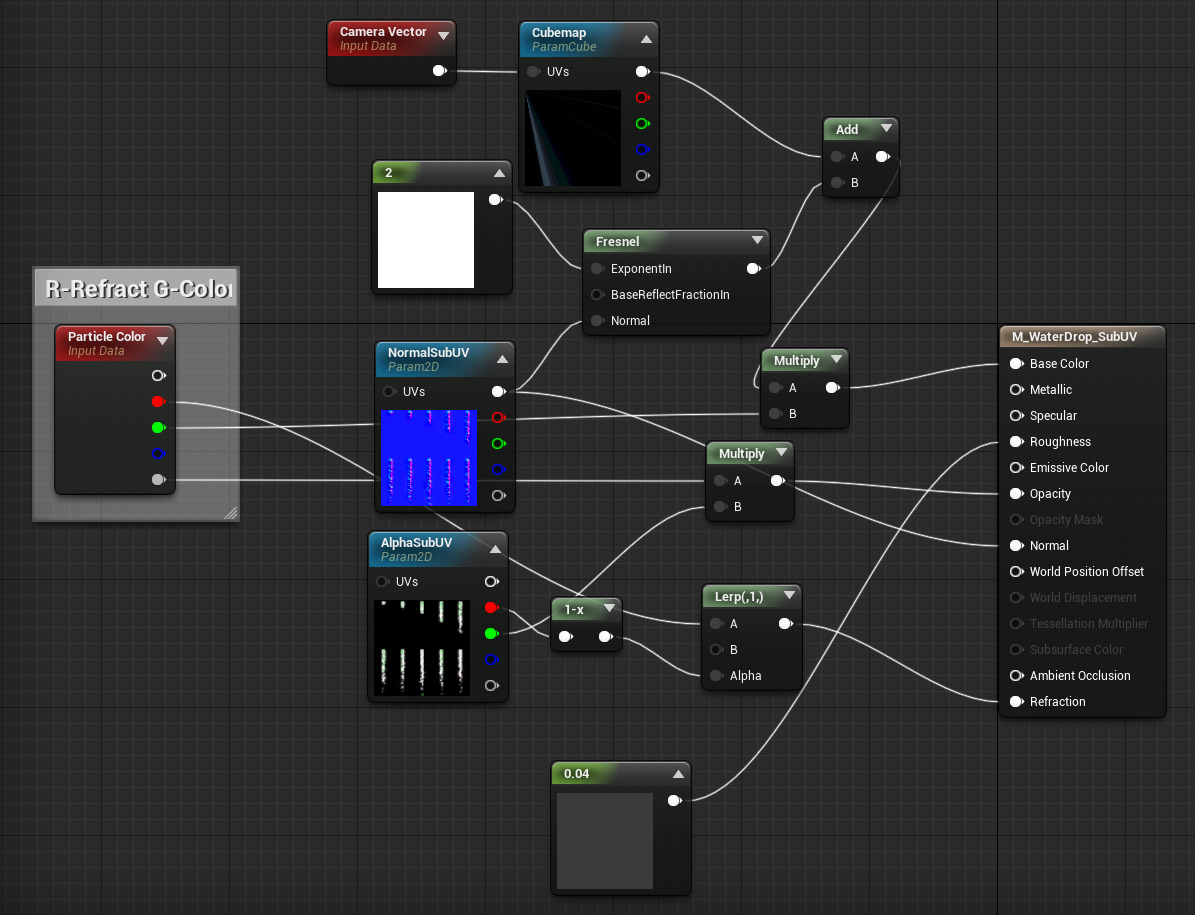
Task: Click AlphaSubUV red channel output pin
Action: click(491, 608)
